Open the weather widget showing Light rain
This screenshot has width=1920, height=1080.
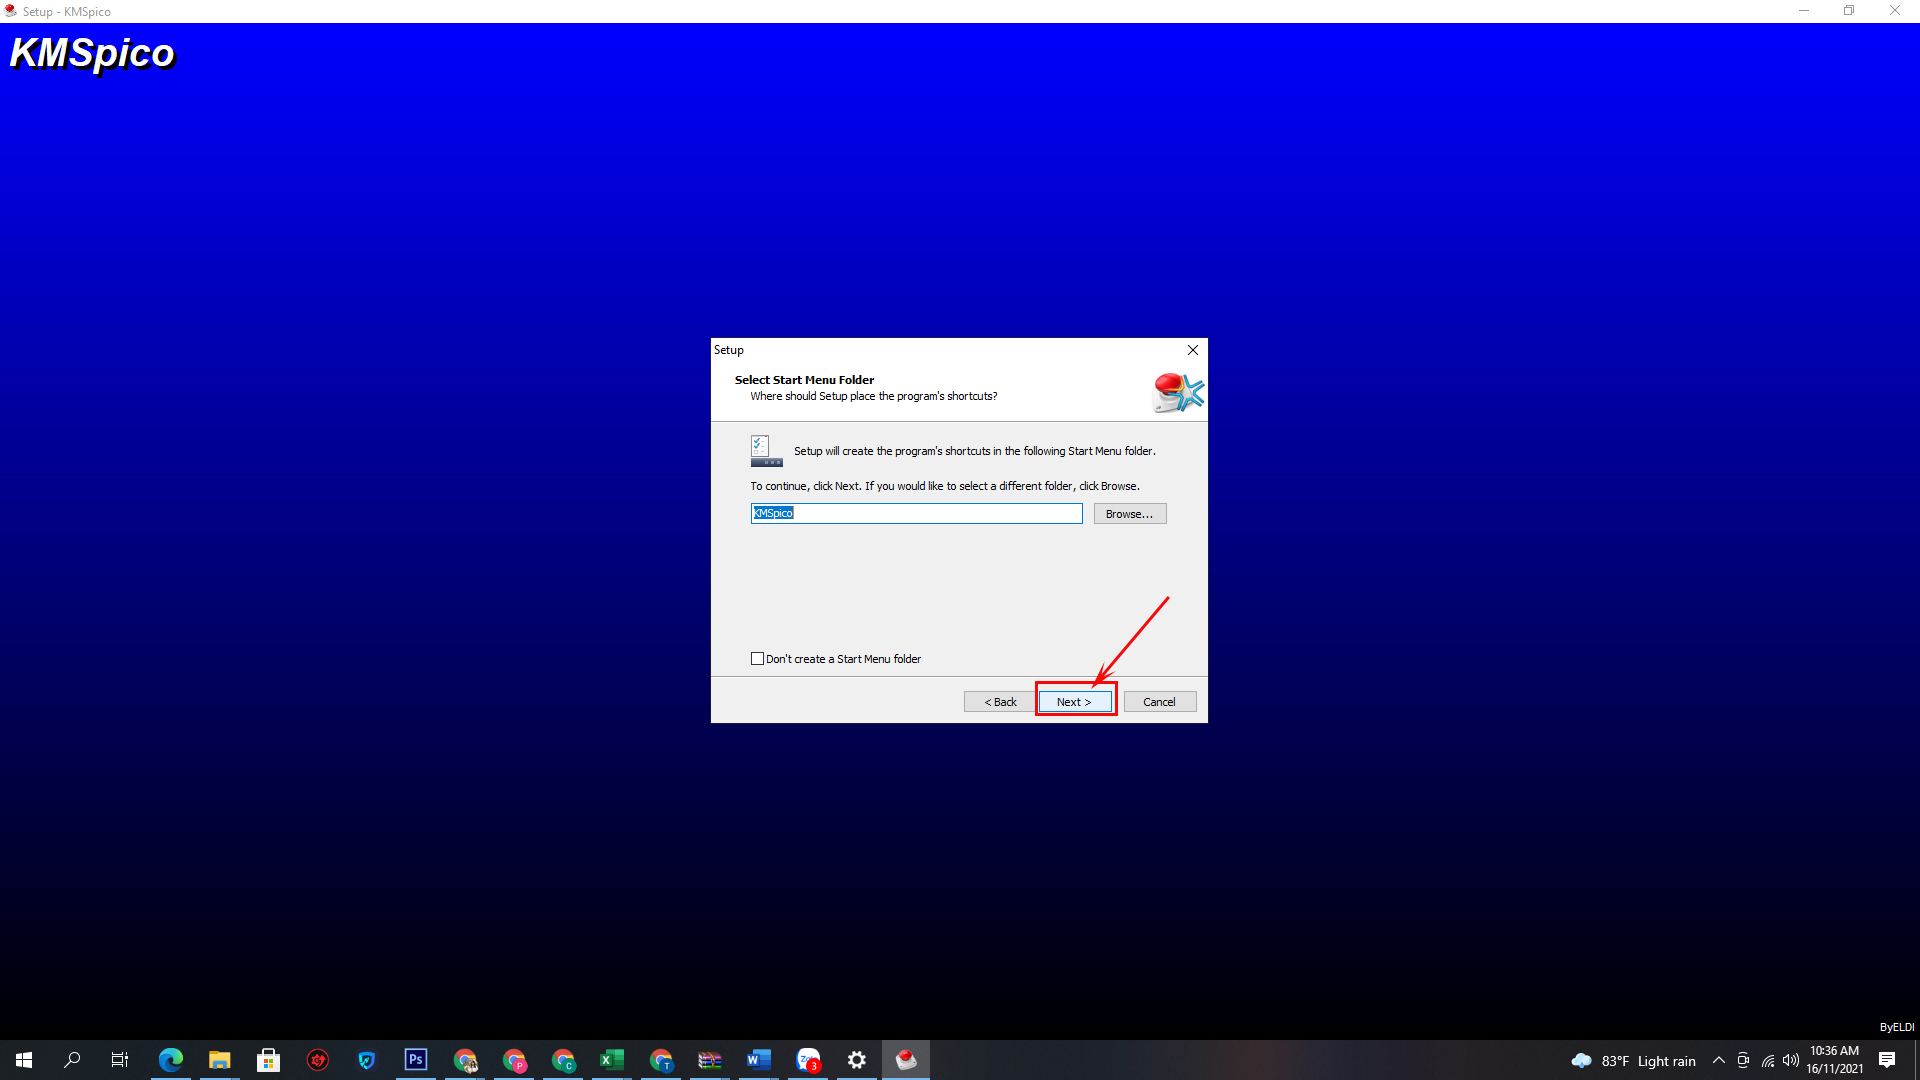coord(1634,1060)
